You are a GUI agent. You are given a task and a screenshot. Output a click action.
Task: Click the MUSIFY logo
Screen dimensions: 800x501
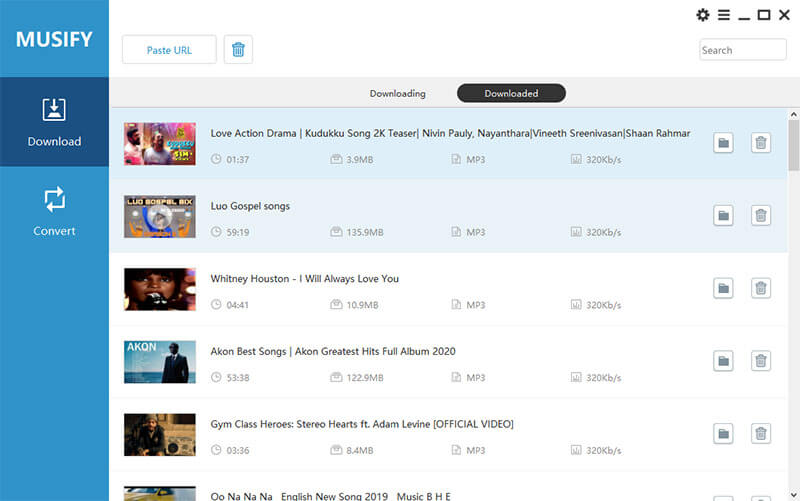point(54,39)
